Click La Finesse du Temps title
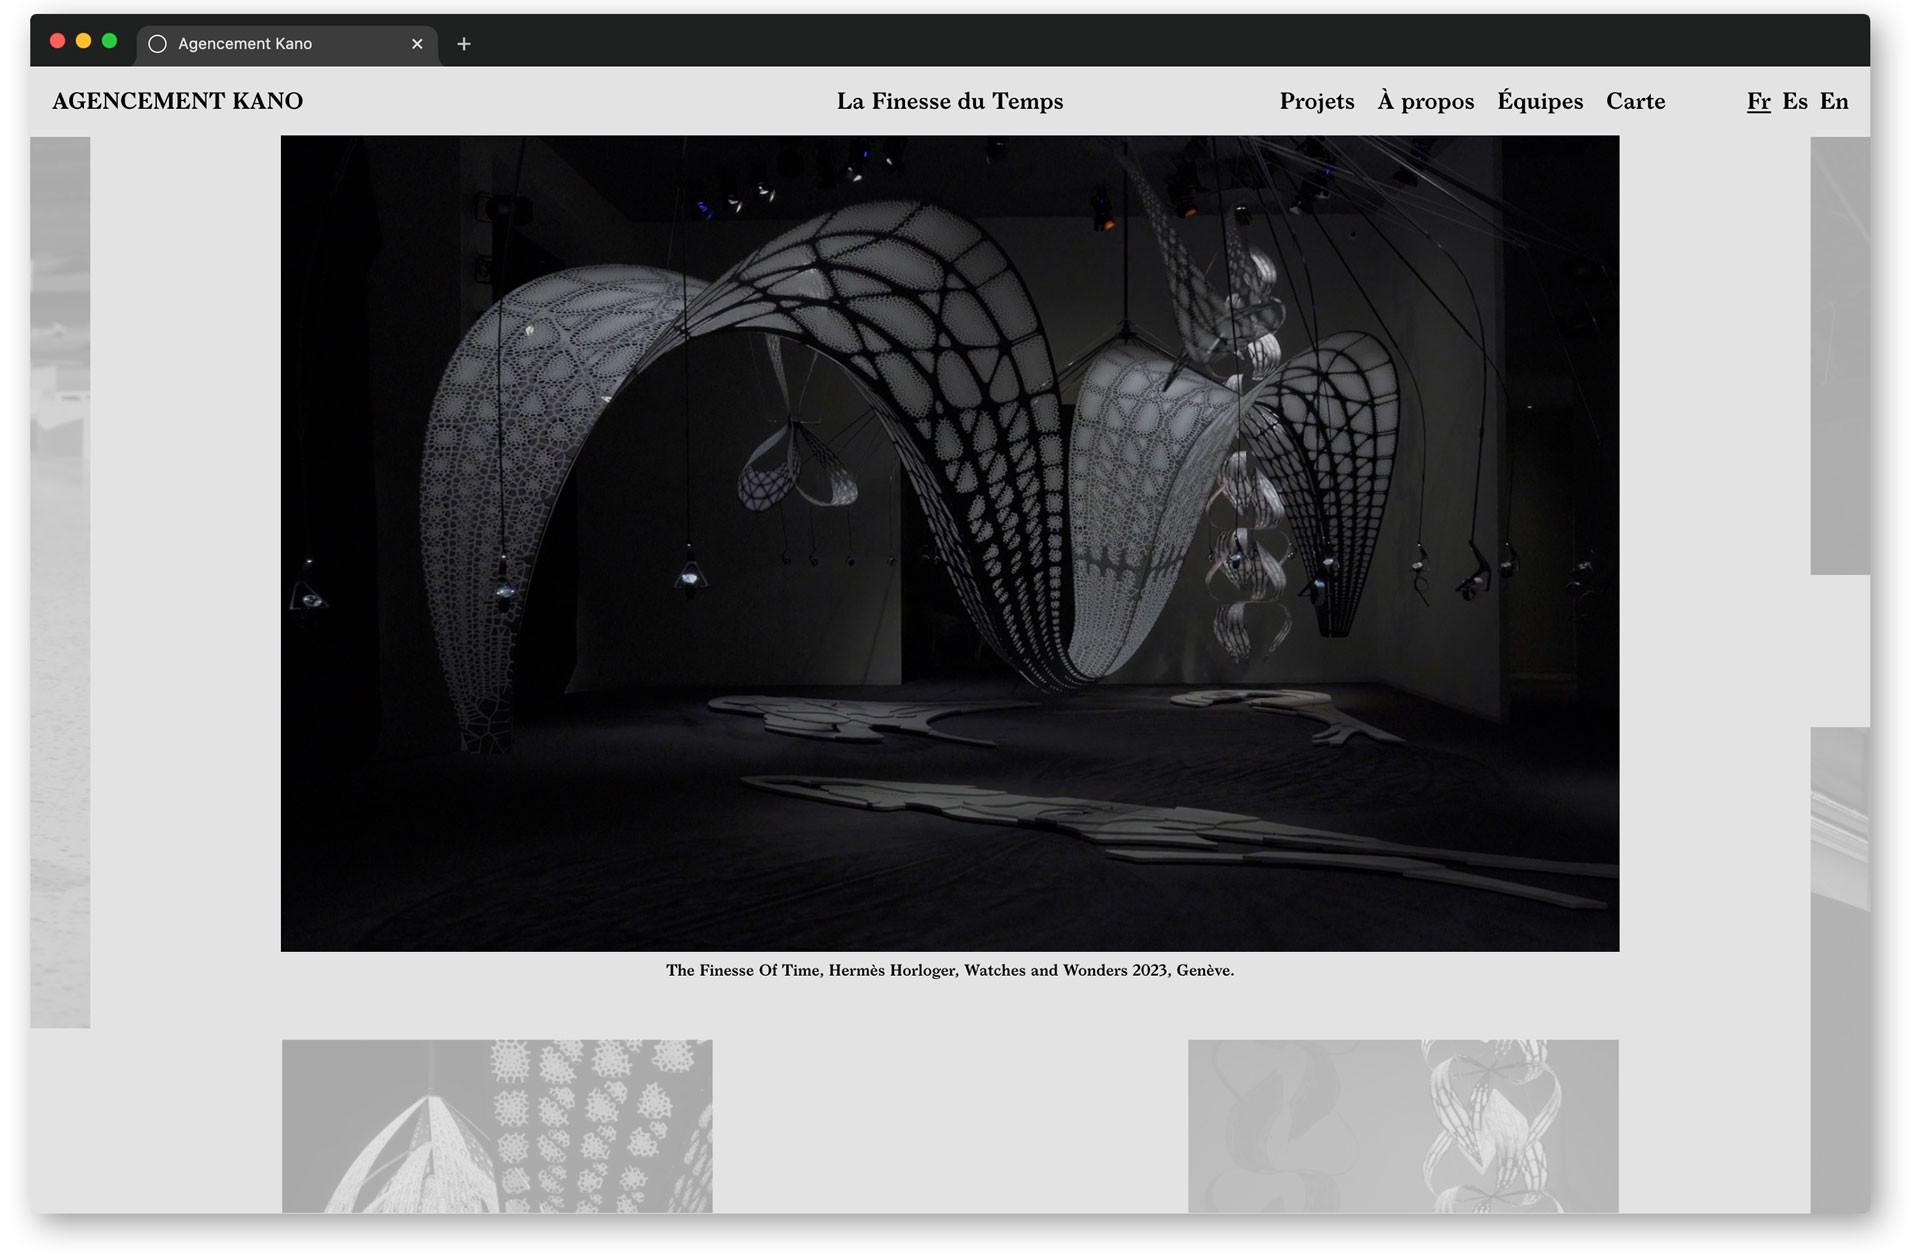 coord(949,101)
